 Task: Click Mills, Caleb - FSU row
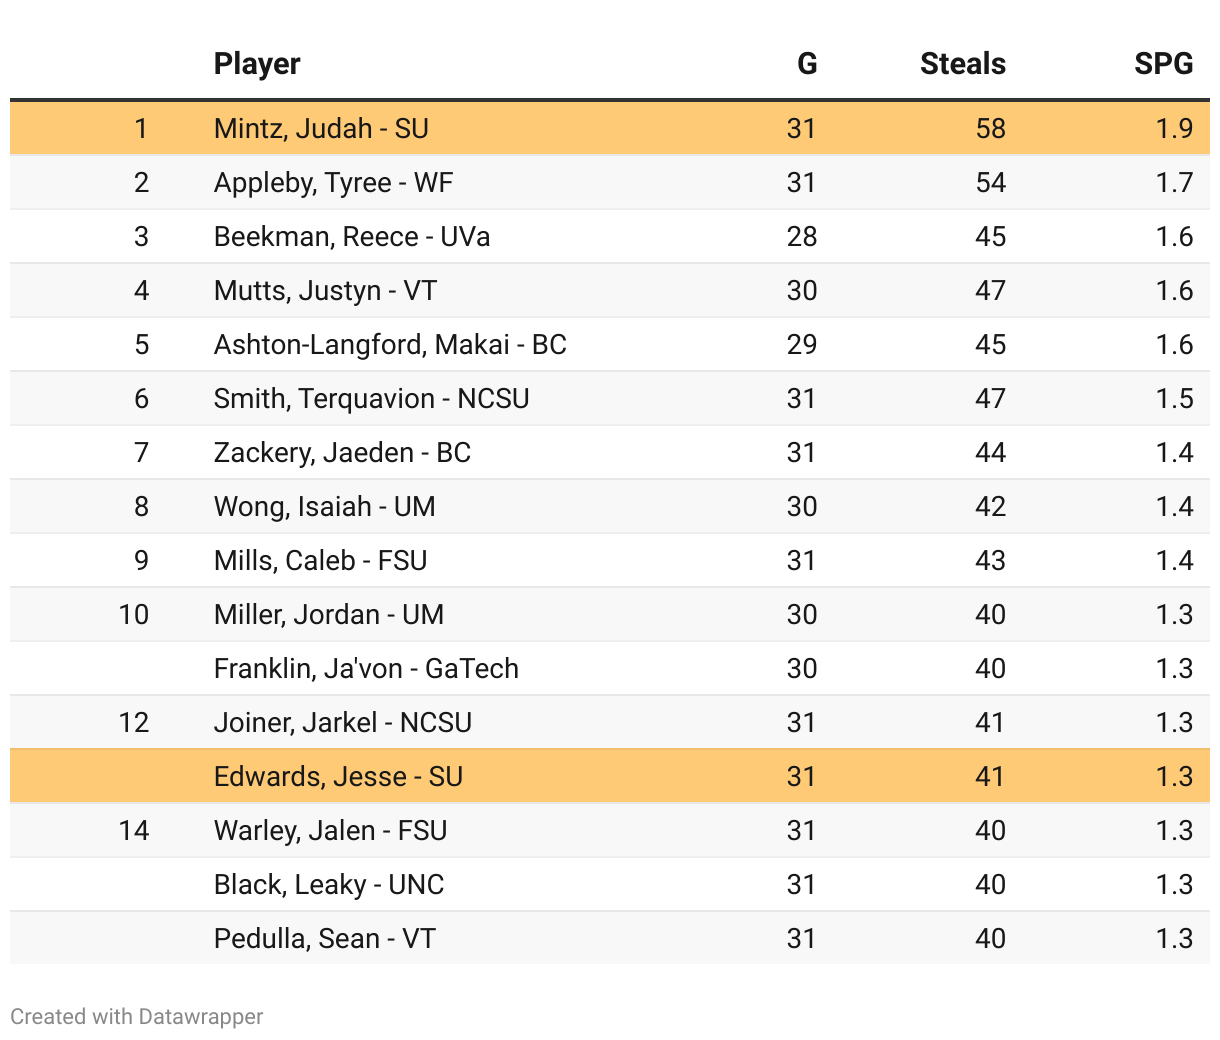click(610, 560)
